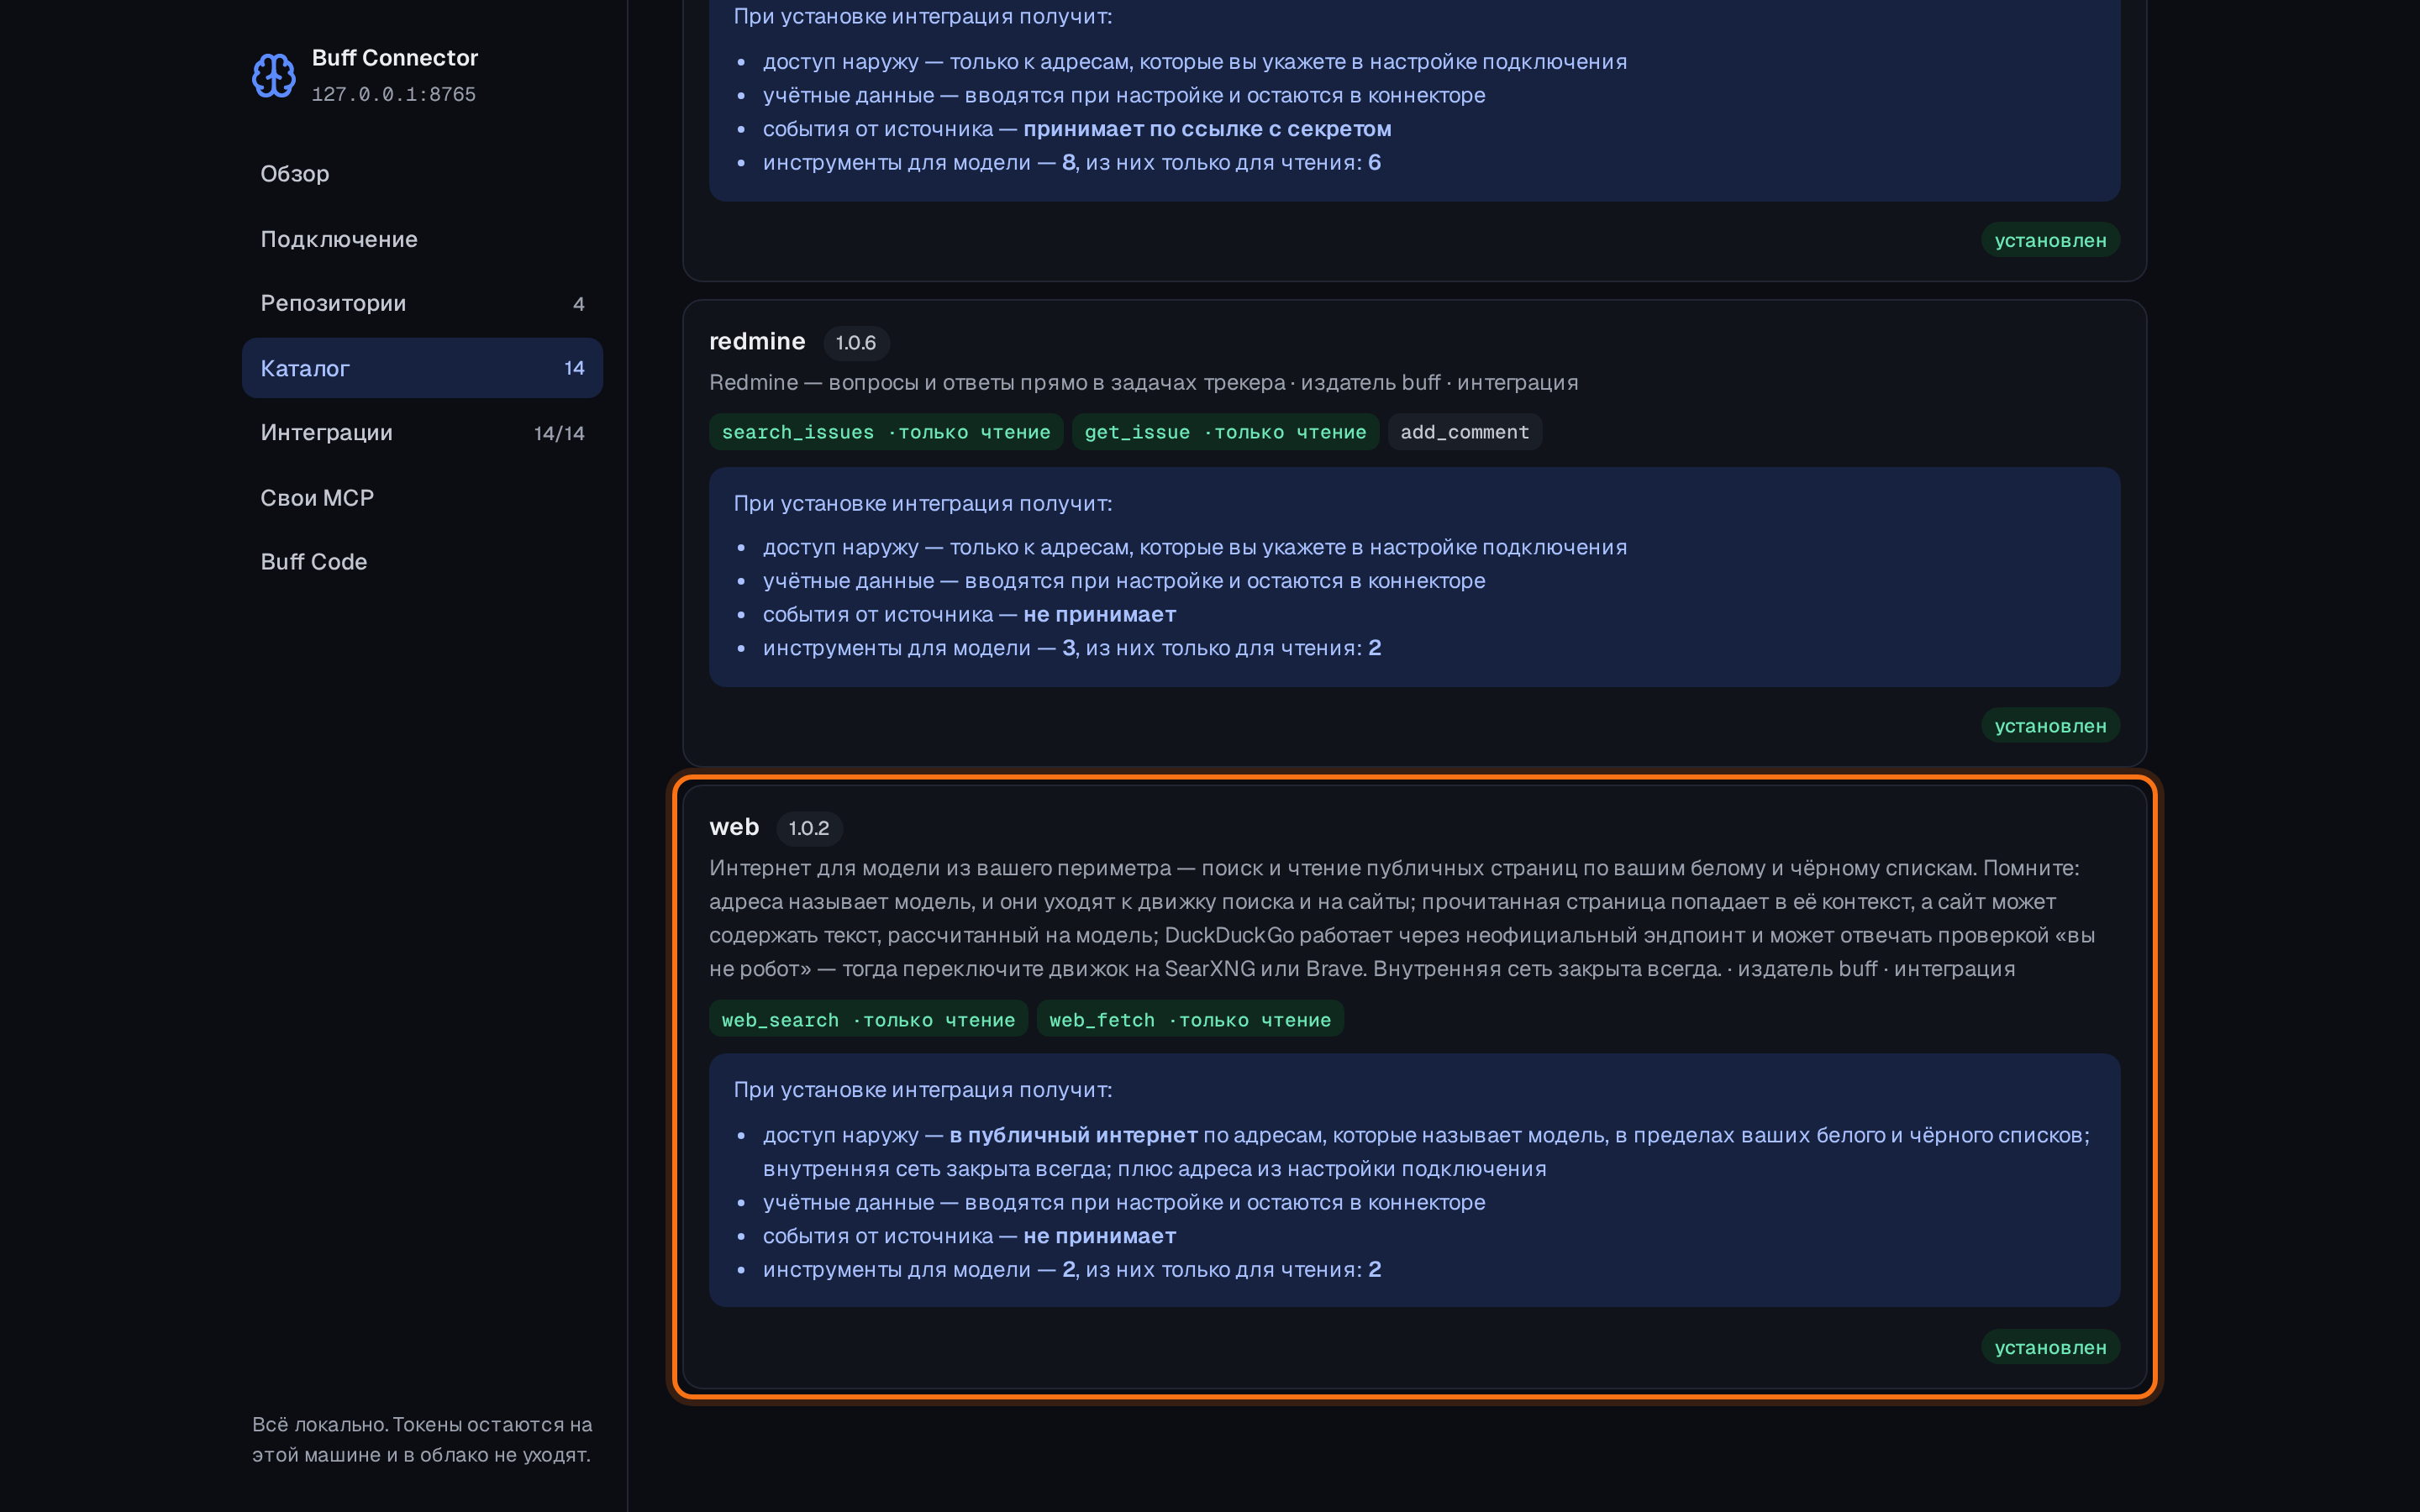Open the Обзор section
Image resolution: width=2420 pixels, height=1512 pixels.
coord(422,174)
